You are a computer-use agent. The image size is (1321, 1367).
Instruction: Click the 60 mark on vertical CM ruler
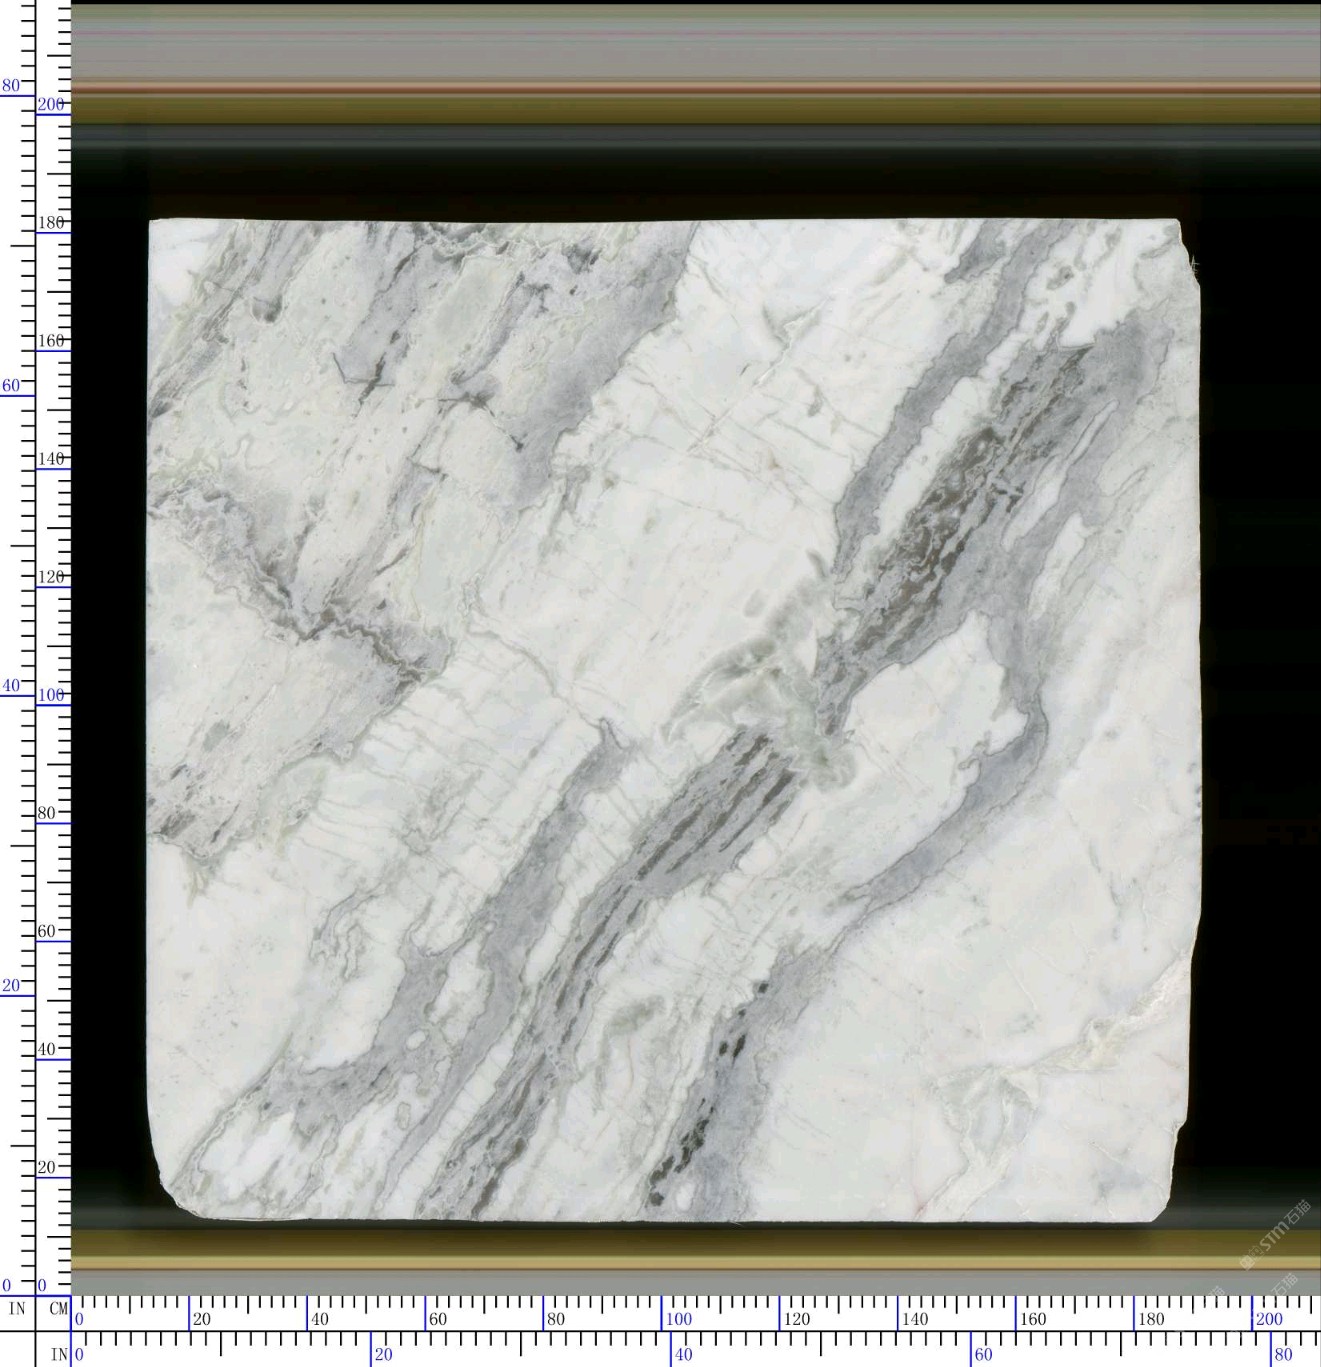point(47,931)
